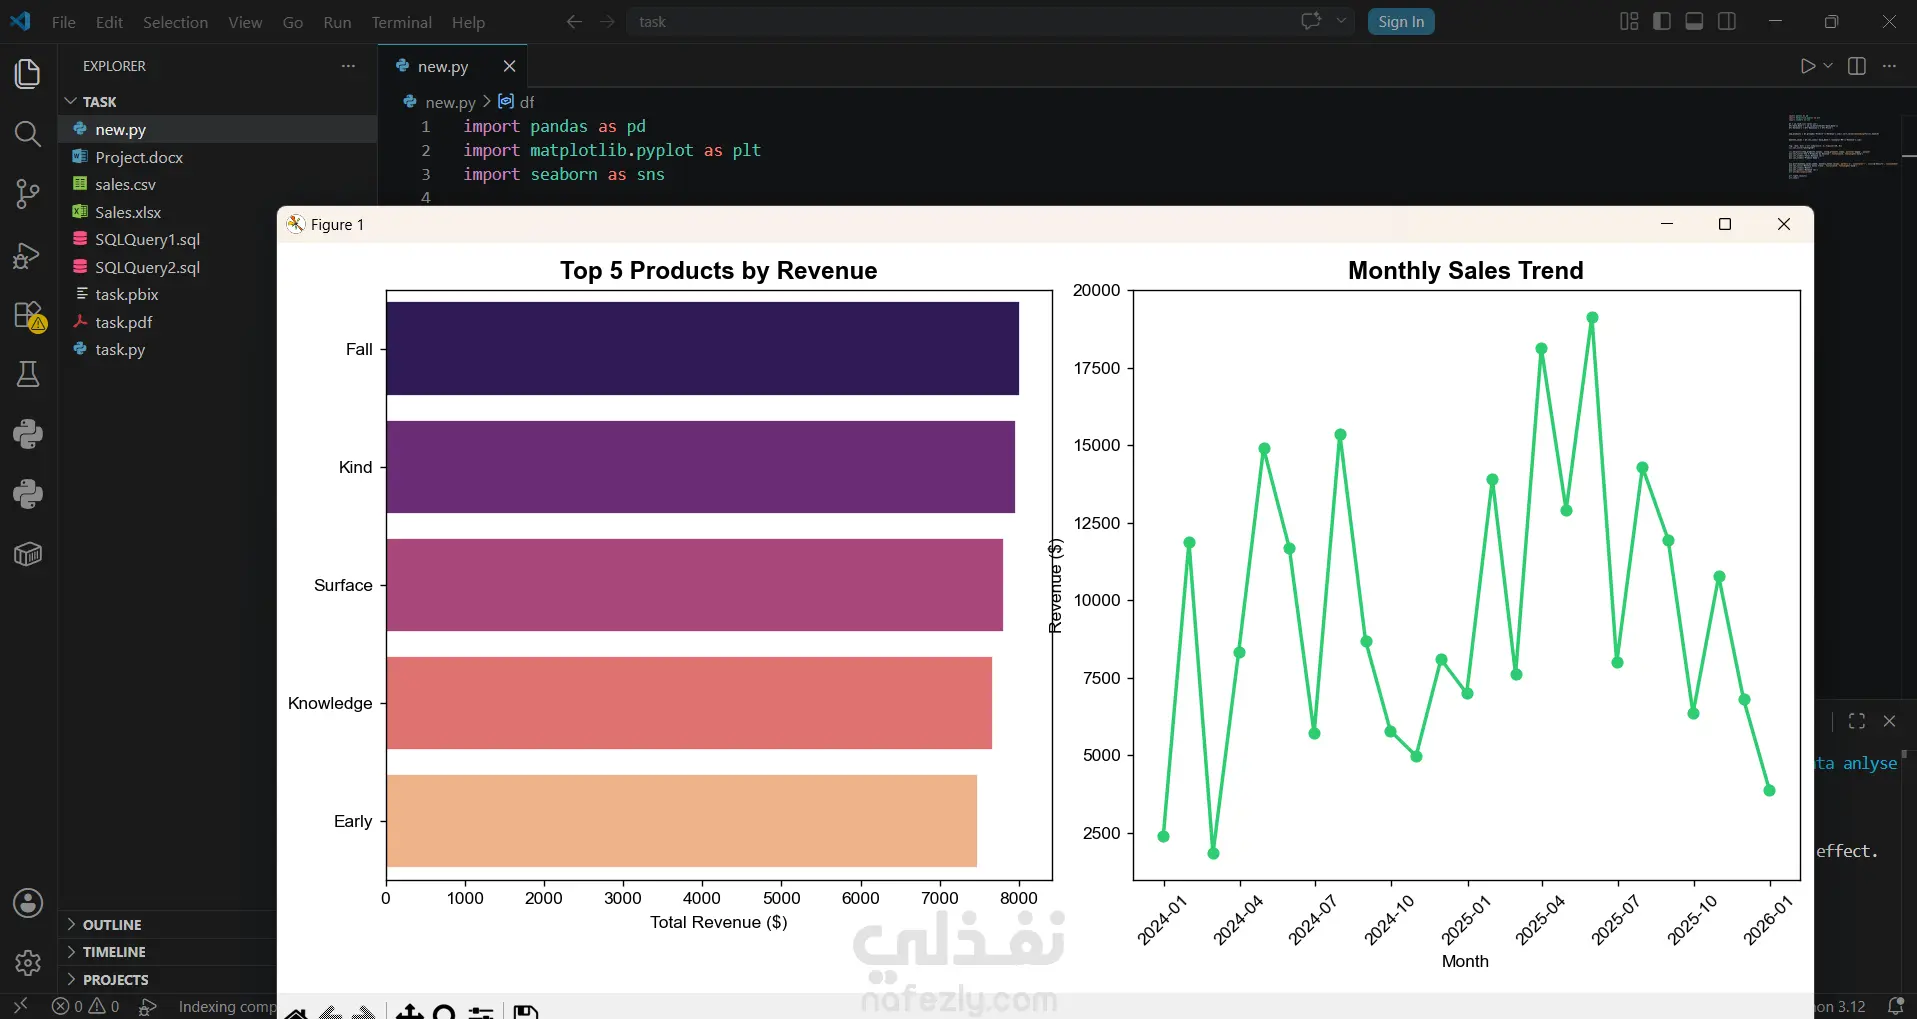1917x1019 pixels.
Task: Open the Accounts icon in activity bar
Action: coord(28,903)
